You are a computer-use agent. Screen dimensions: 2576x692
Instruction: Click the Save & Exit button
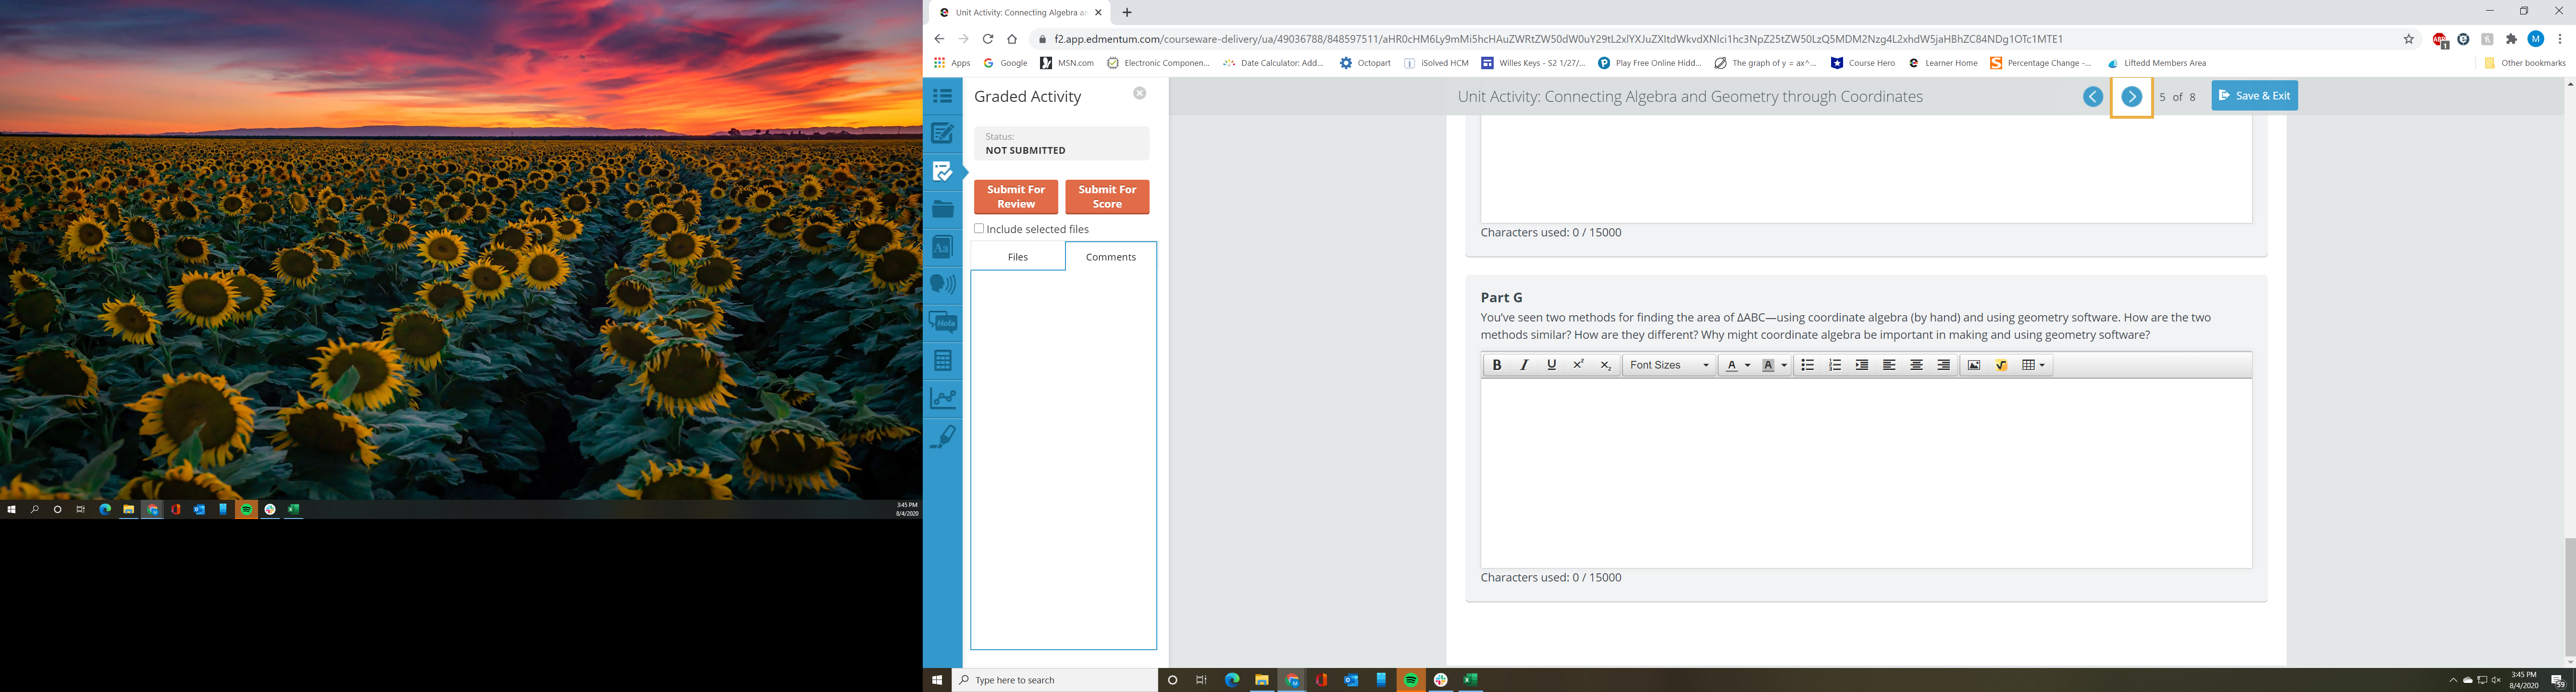(x=2254, y=96)
